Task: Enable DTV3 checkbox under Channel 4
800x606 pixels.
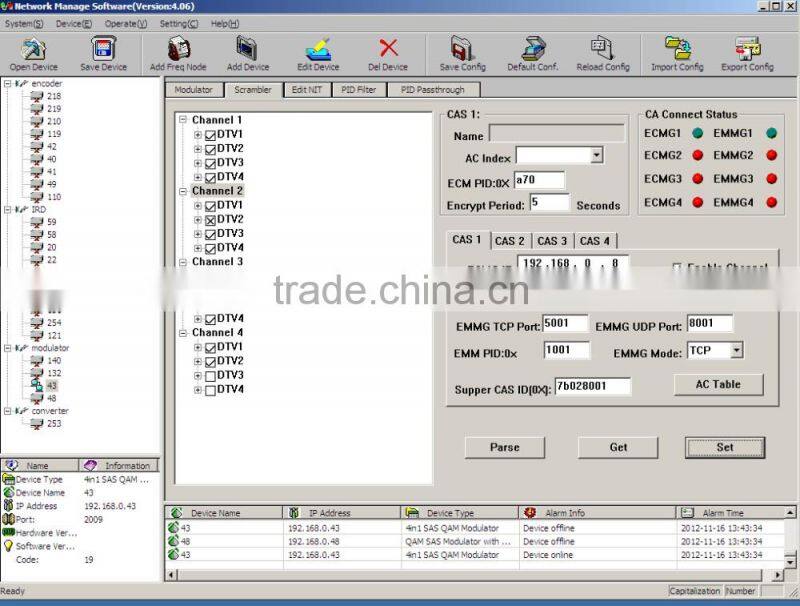Action: (x=211, y=376)
